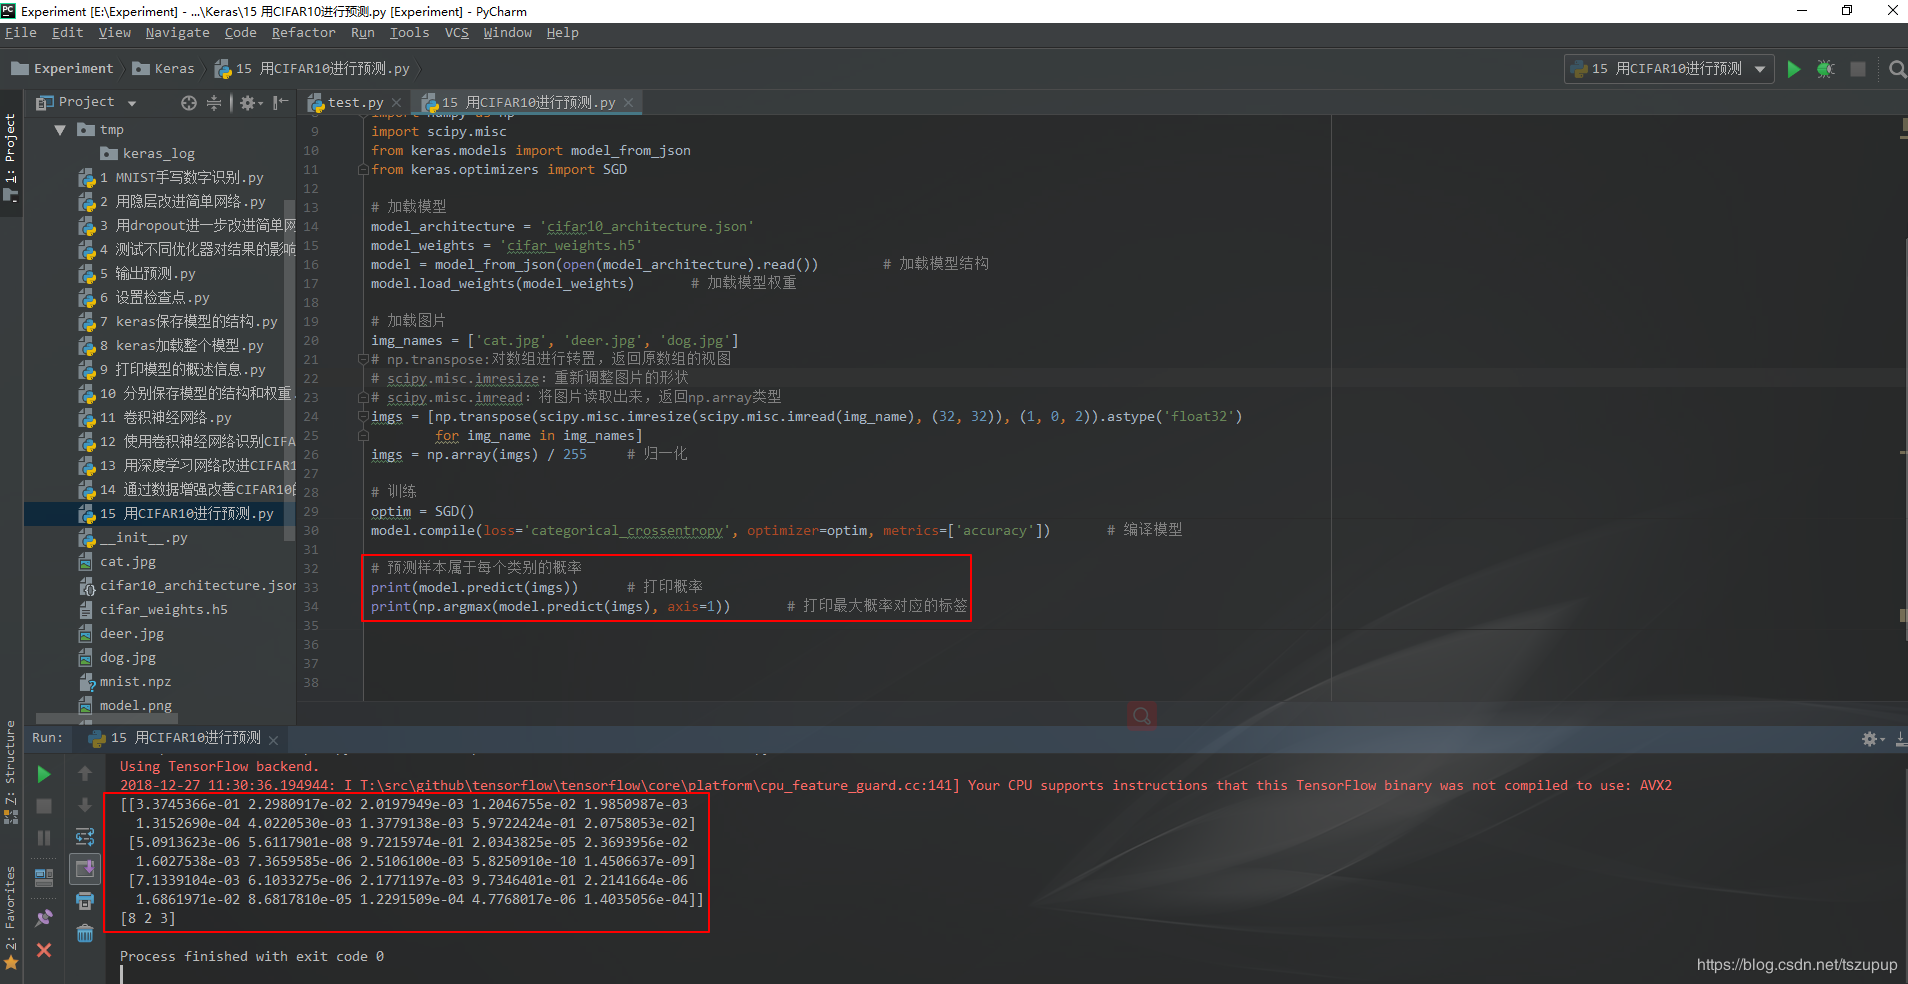Click the Stop button in the top toolbar
This screenshot has width=1908, height=984.
[1858, 69]
